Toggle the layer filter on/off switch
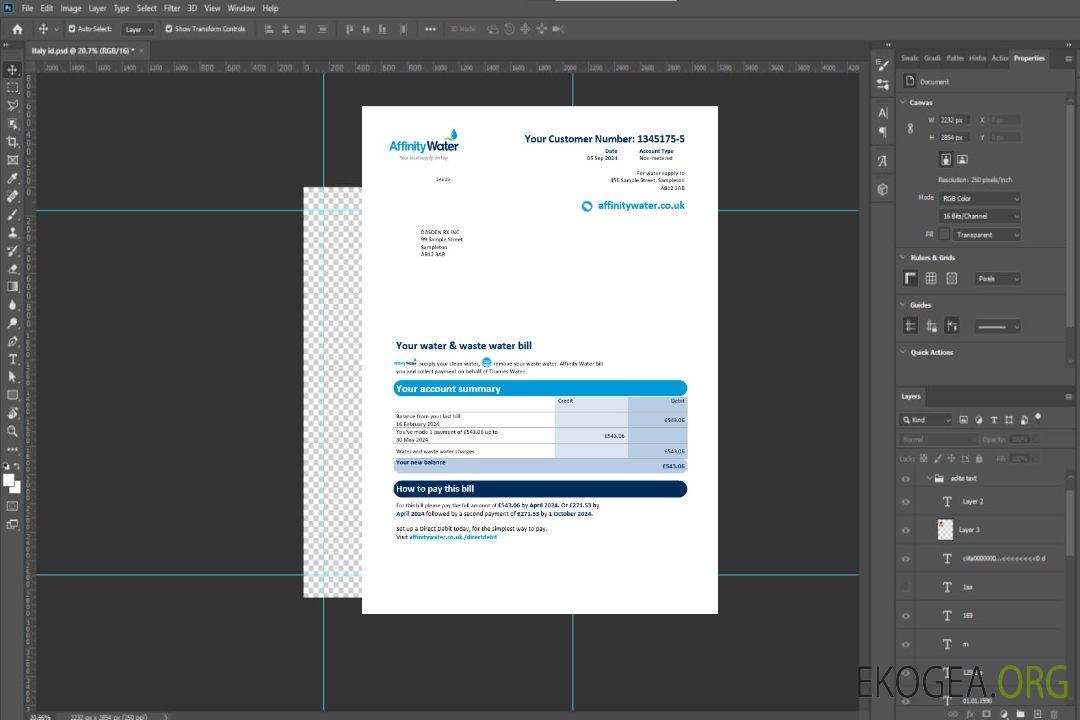 1038,418
